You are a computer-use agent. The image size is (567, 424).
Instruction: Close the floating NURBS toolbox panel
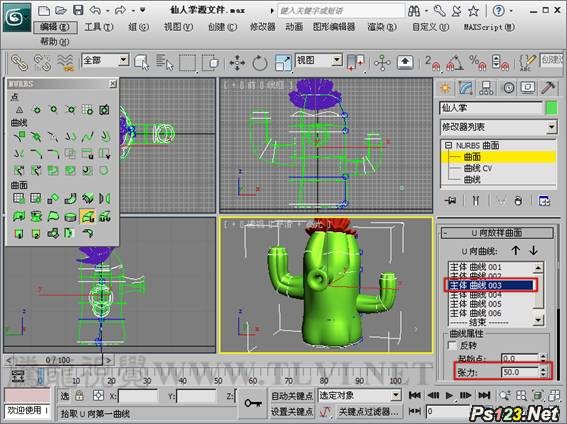113,84
